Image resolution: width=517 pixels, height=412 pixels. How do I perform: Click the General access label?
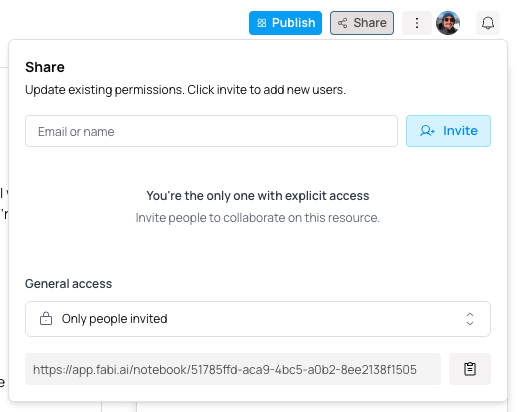coord(69,284)
